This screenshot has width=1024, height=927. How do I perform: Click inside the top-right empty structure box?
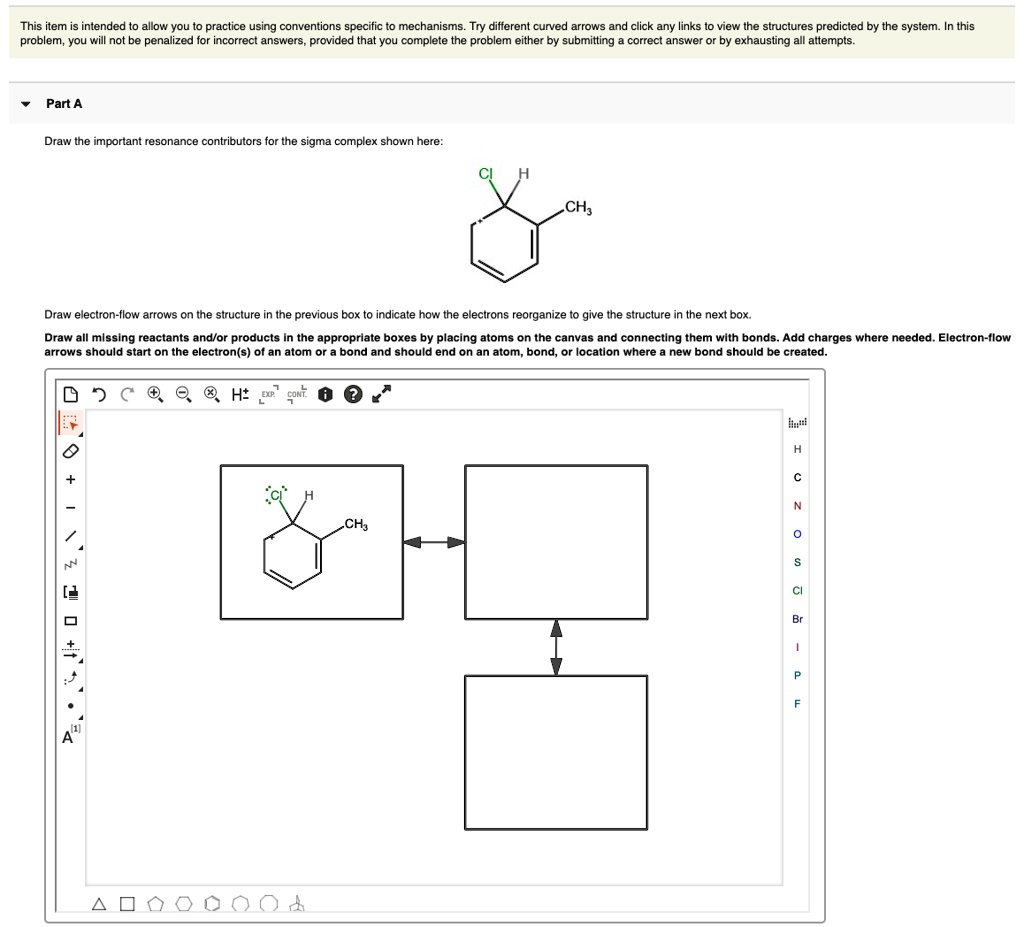coord(556,542)
